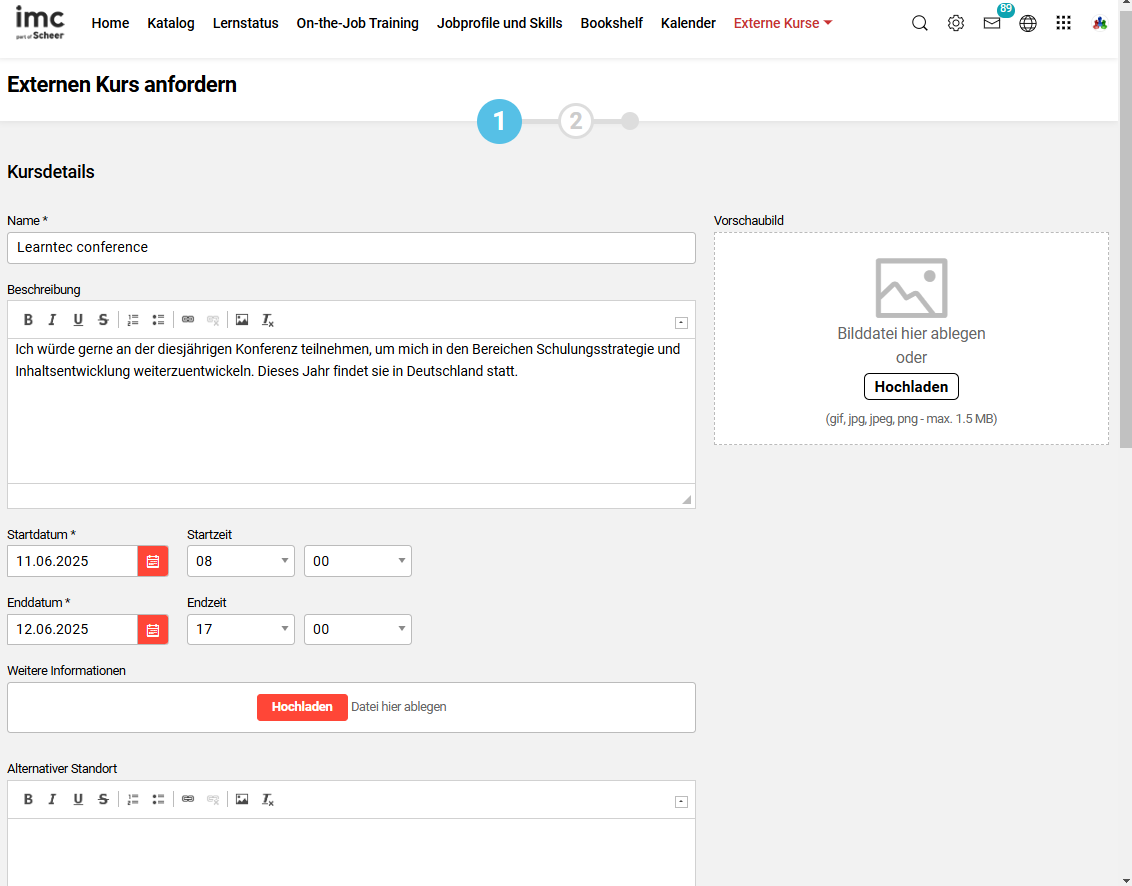Toggle bold in the Beschreibung editor
Screen dimensions: 1132x886
click(x=28, y=320)
